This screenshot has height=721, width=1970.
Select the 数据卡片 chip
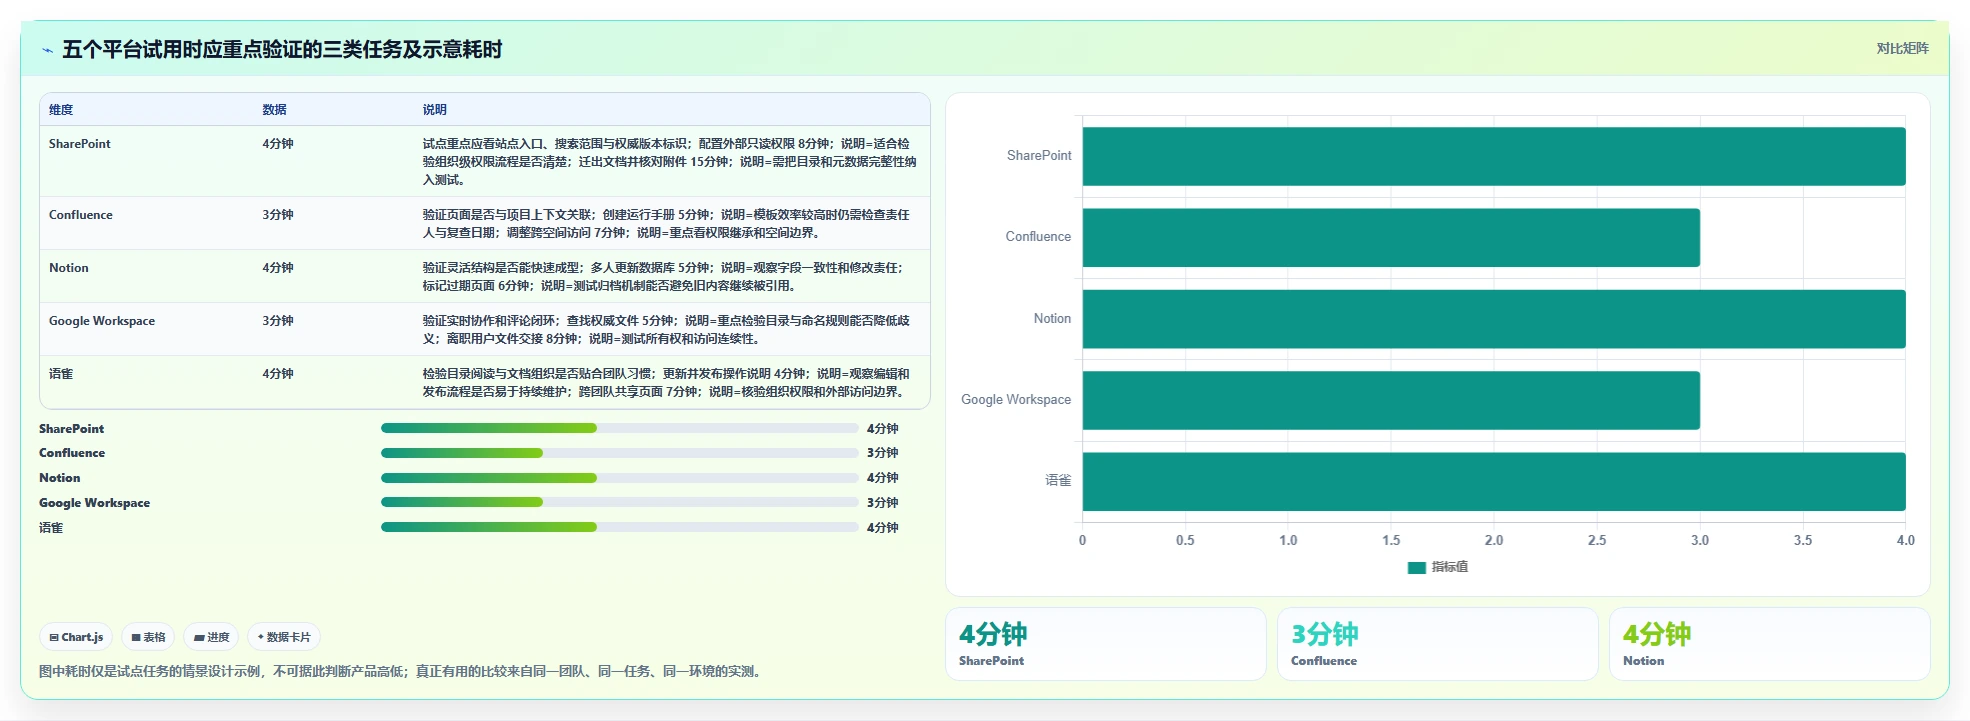(x=284, y=637)
